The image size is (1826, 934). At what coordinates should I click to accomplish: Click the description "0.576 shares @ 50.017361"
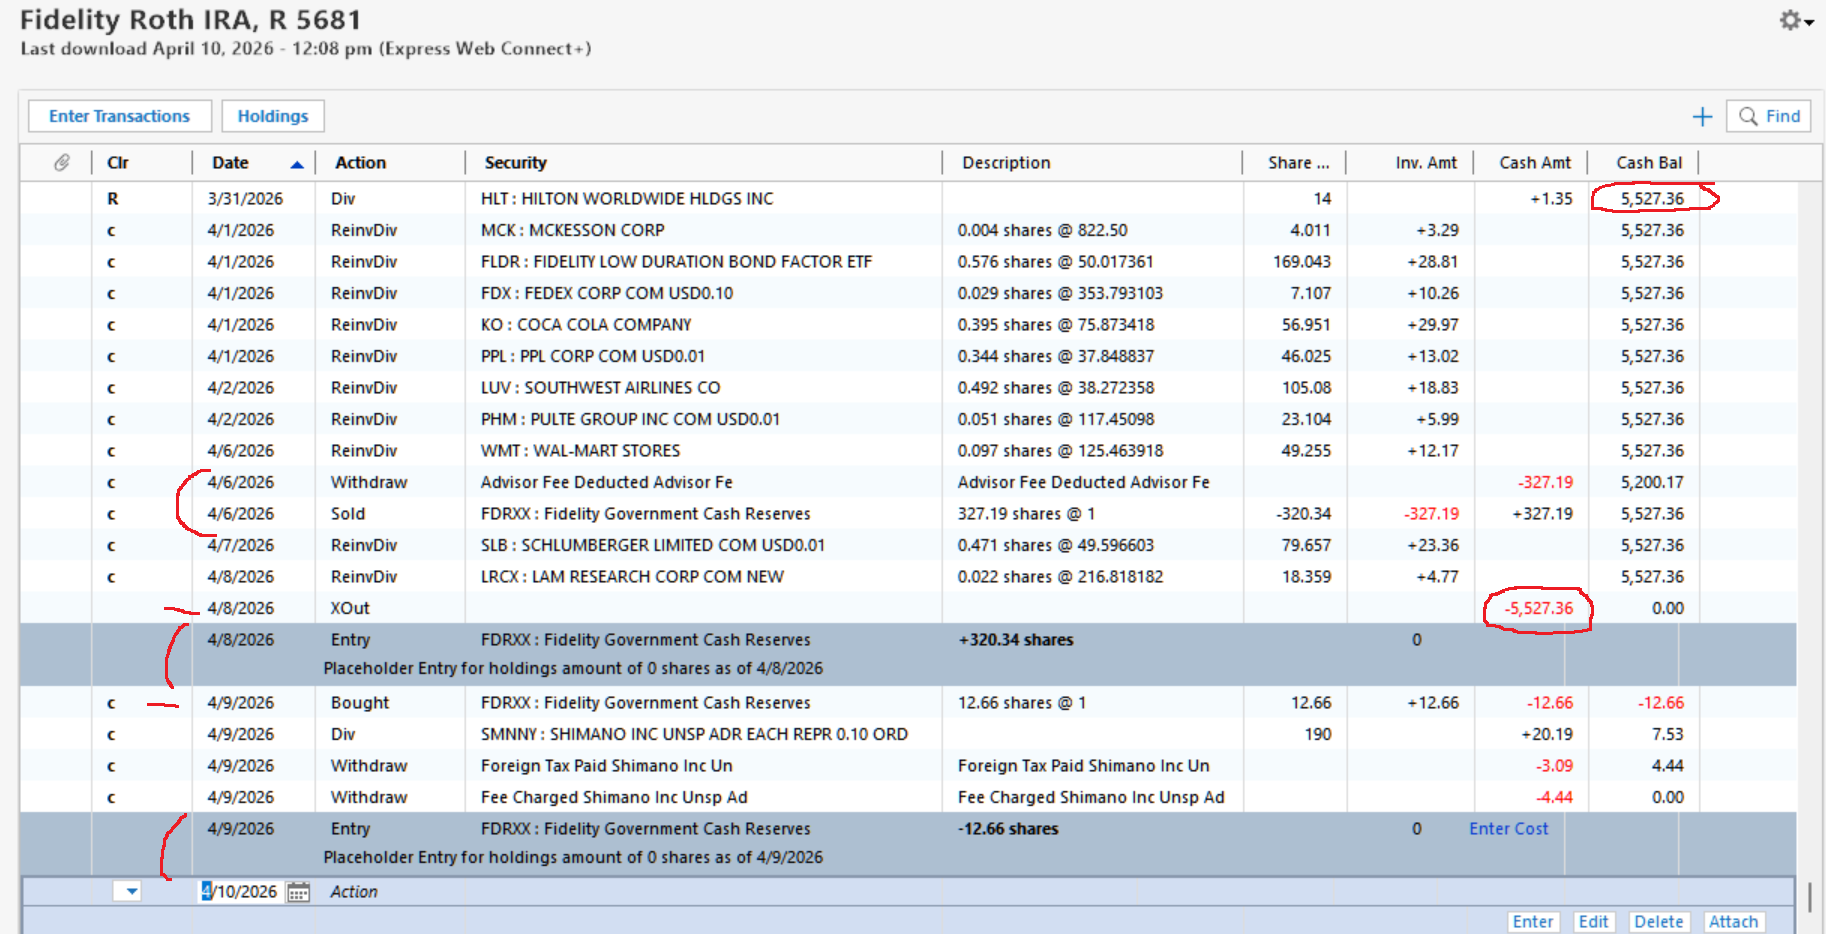[1055, 261]
